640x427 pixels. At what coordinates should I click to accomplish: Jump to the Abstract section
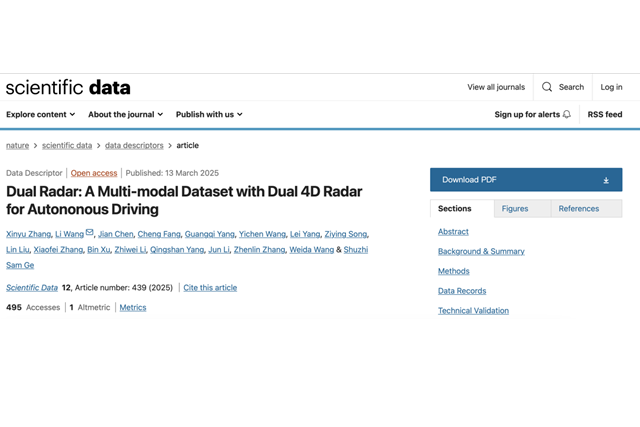pyautogui.click(x=453, y=232)
